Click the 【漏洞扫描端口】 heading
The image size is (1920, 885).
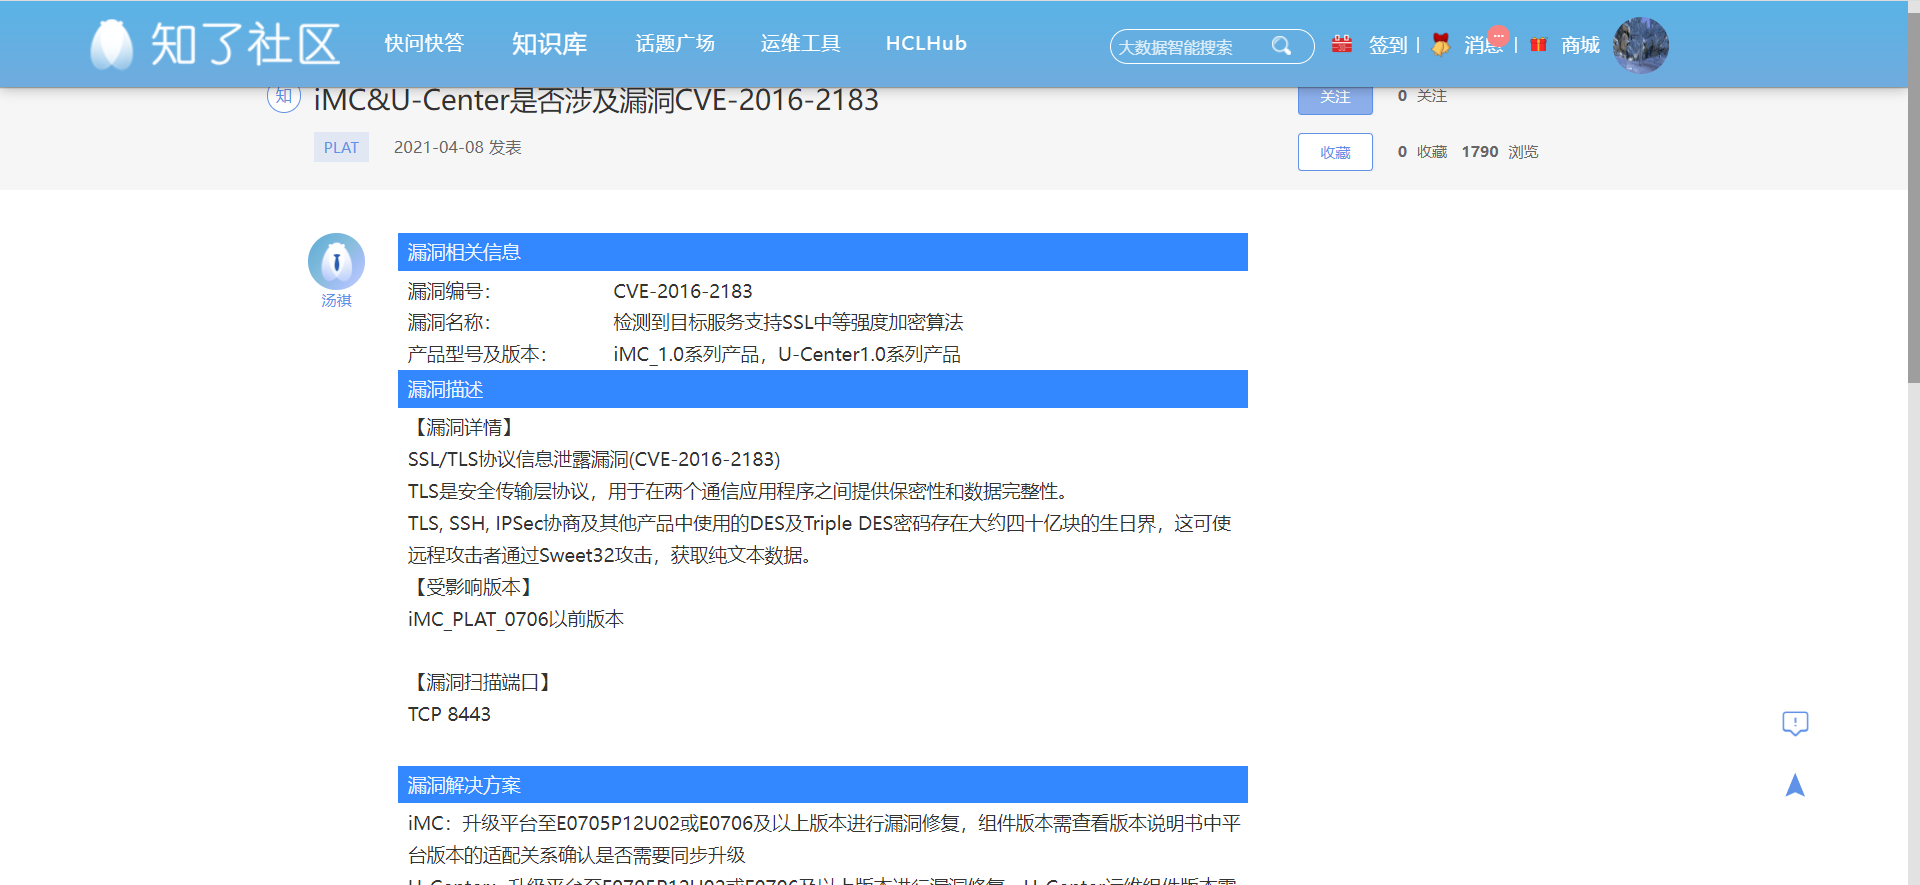(x=483, y=682)
